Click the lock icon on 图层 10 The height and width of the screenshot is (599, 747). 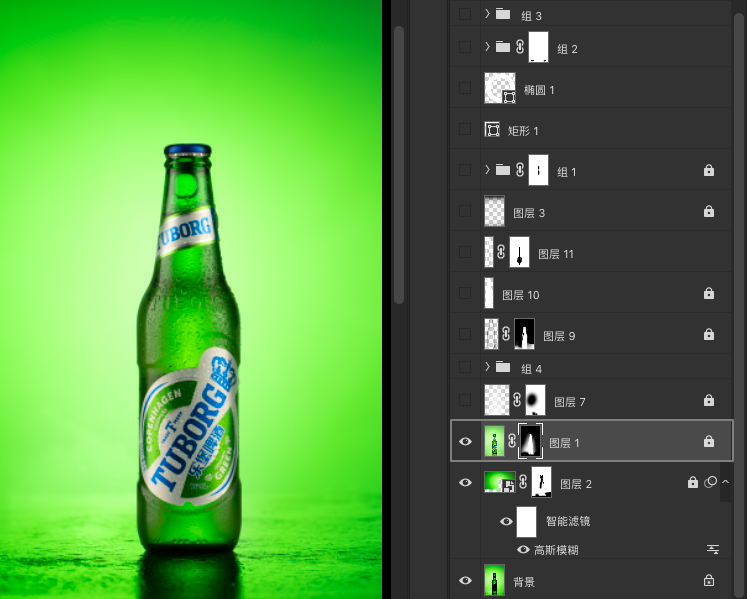(x=709, y=293)
